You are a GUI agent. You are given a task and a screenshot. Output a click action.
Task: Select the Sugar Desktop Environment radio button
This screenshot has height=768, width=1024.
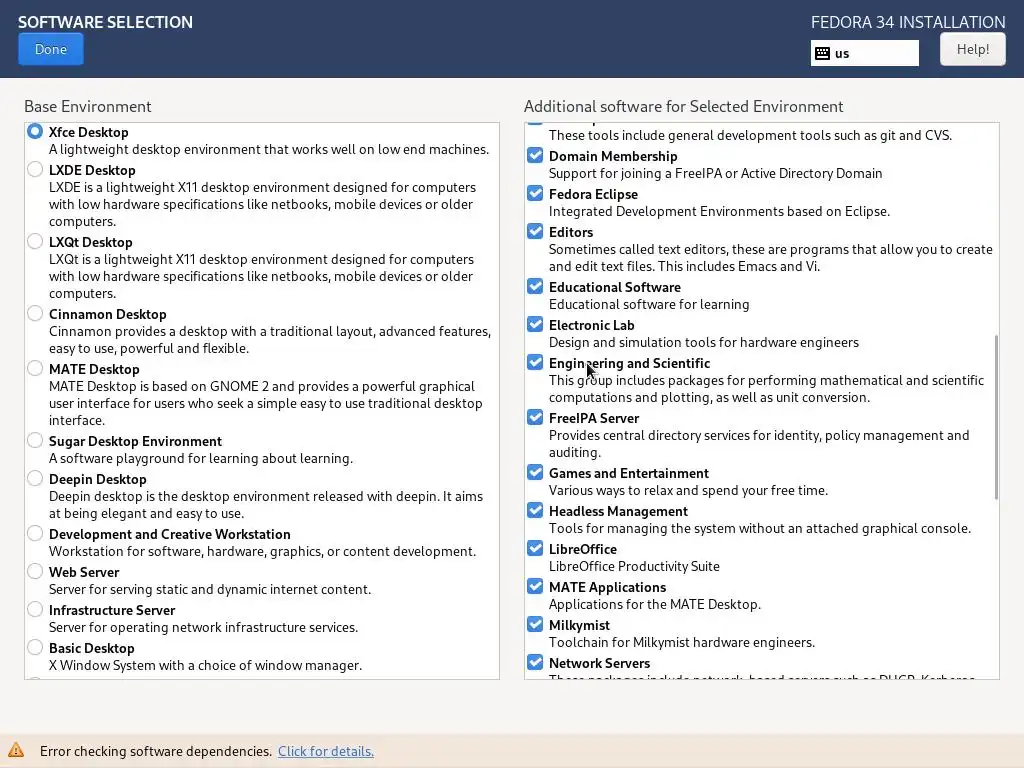(x=35, y=440)
